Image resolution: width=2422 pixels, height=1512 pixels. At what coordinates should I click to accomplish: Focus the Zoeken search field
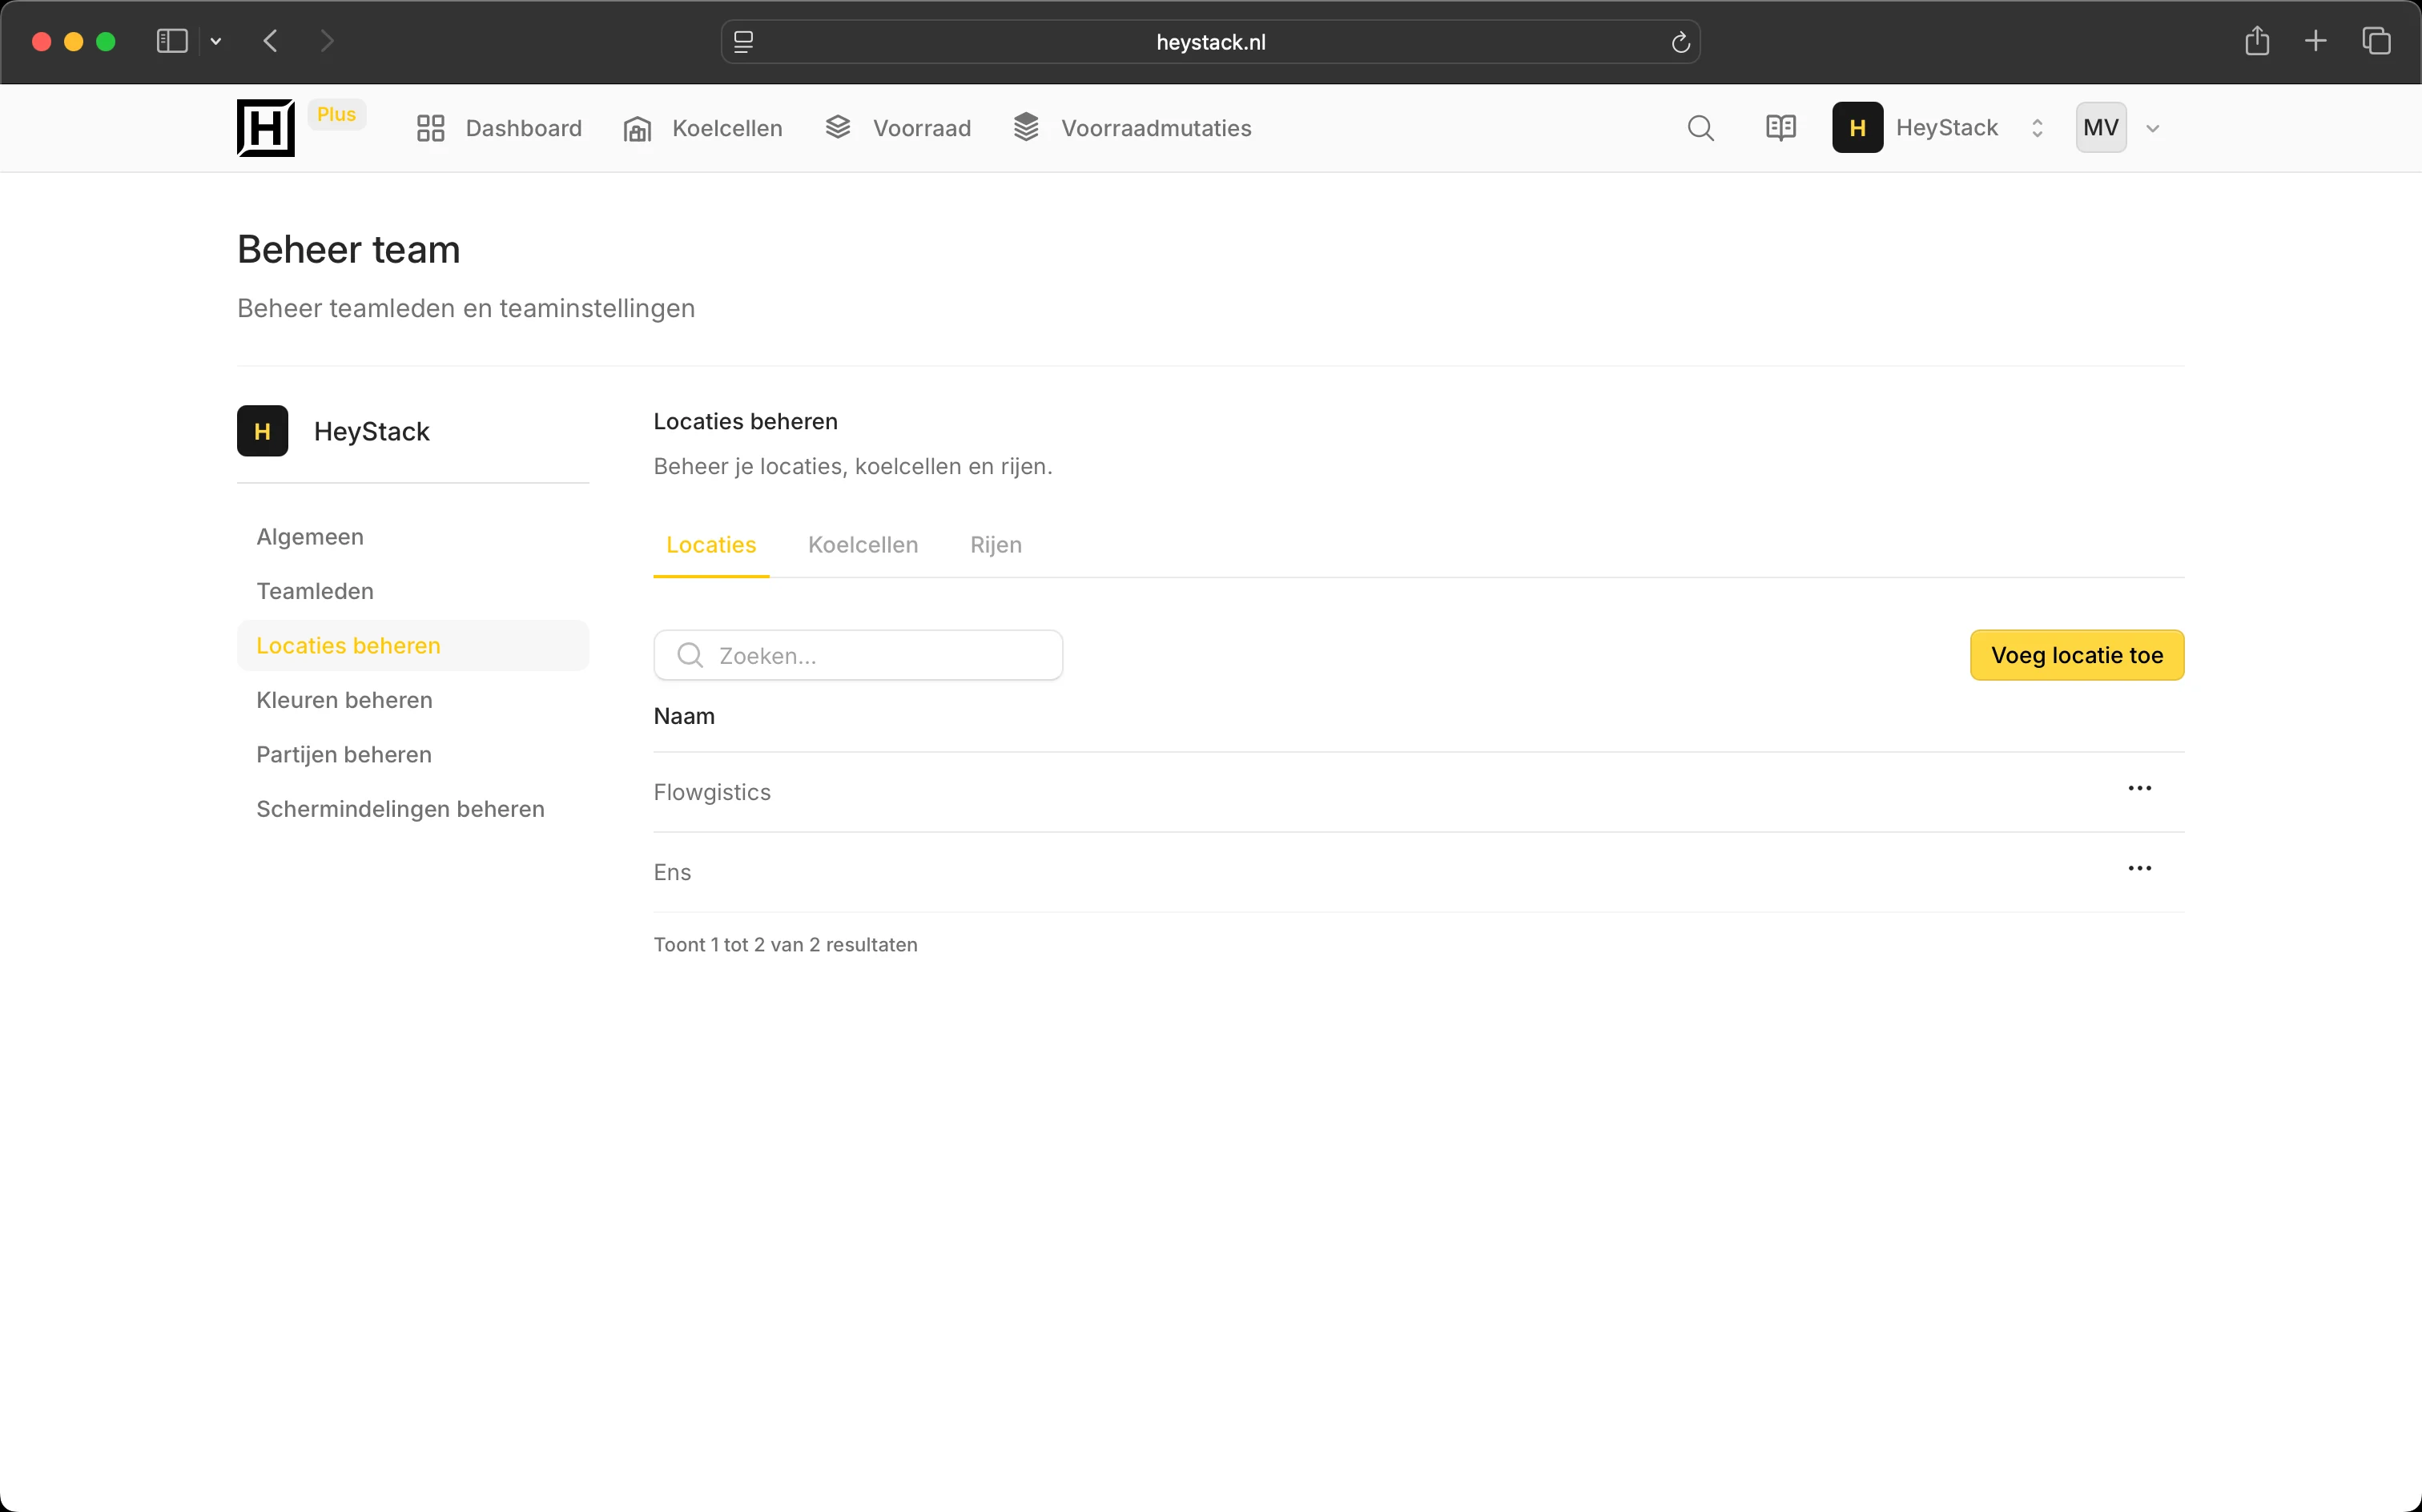pyautogui.click(x=858, y=656)
